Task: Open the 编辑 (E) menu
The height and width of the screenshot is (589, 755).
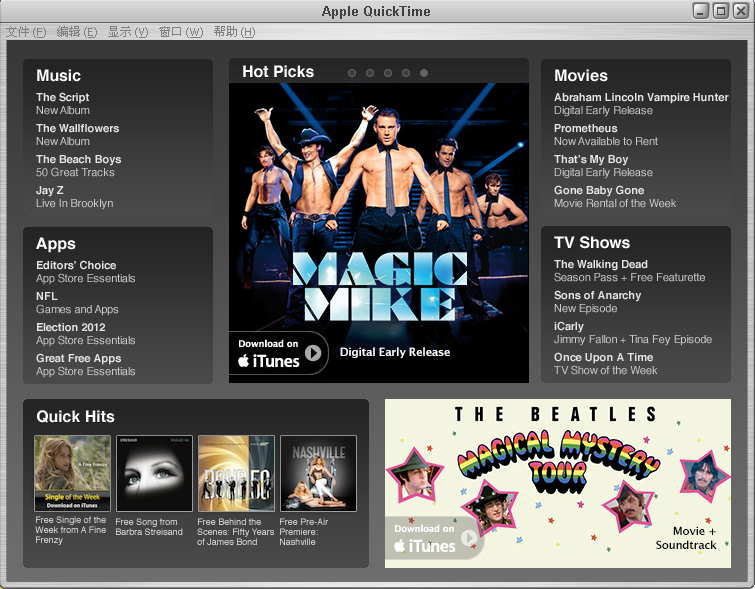Action: (x=77, y=32)
